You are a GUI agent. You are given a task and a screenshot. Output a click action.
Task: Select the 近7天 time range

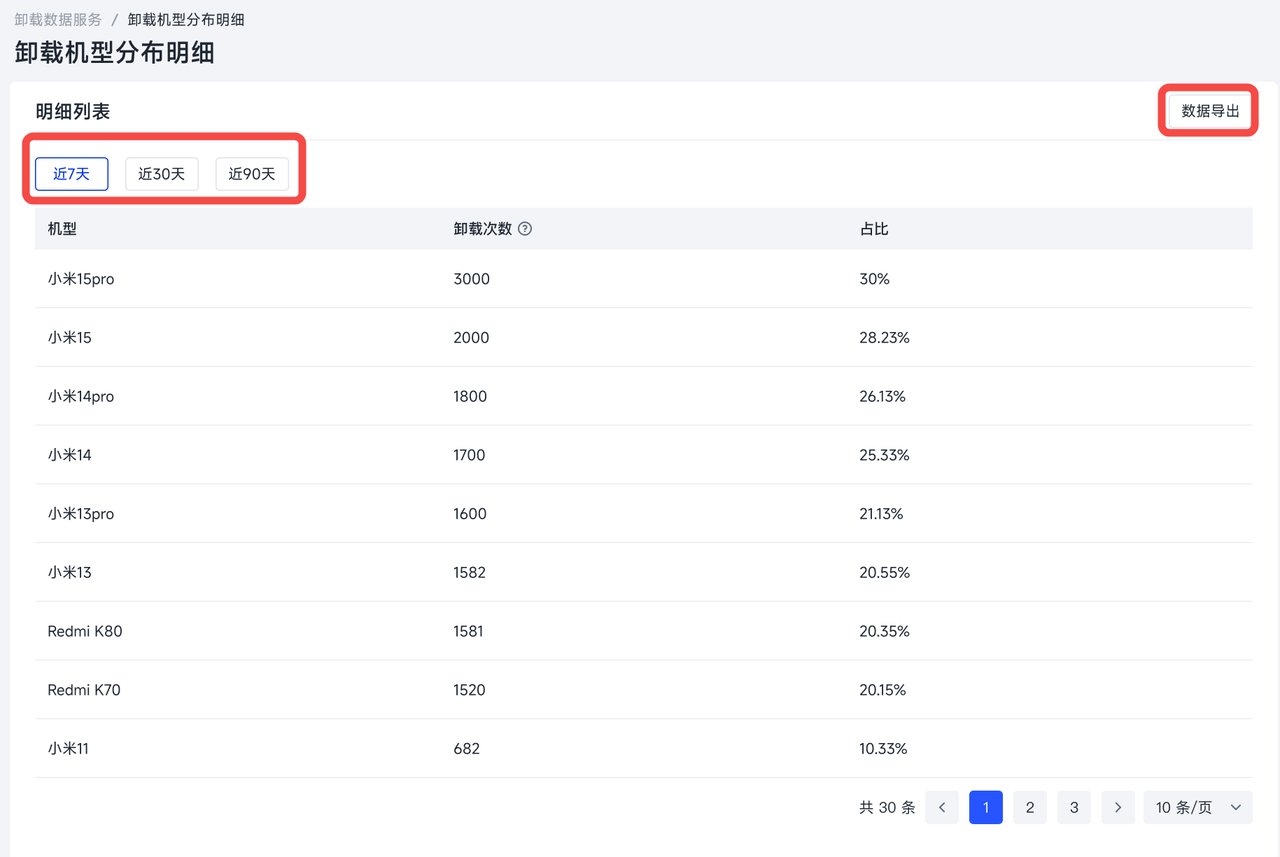pos(72,174)
